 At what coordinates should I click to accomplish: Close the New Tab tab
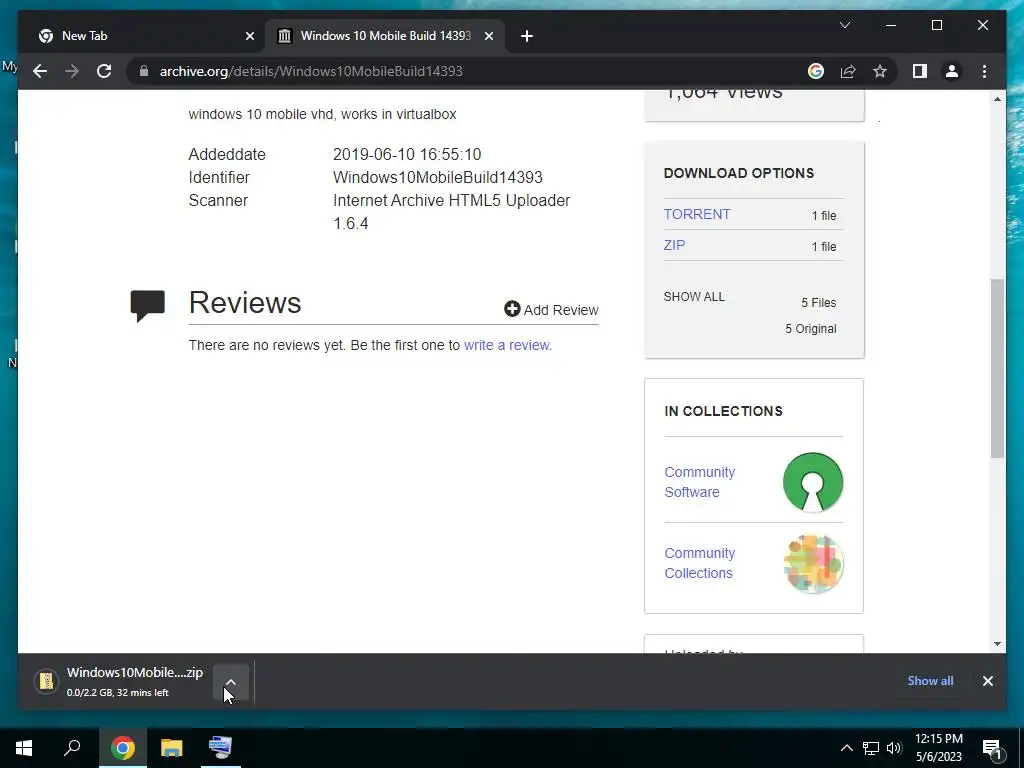[249, 36]
